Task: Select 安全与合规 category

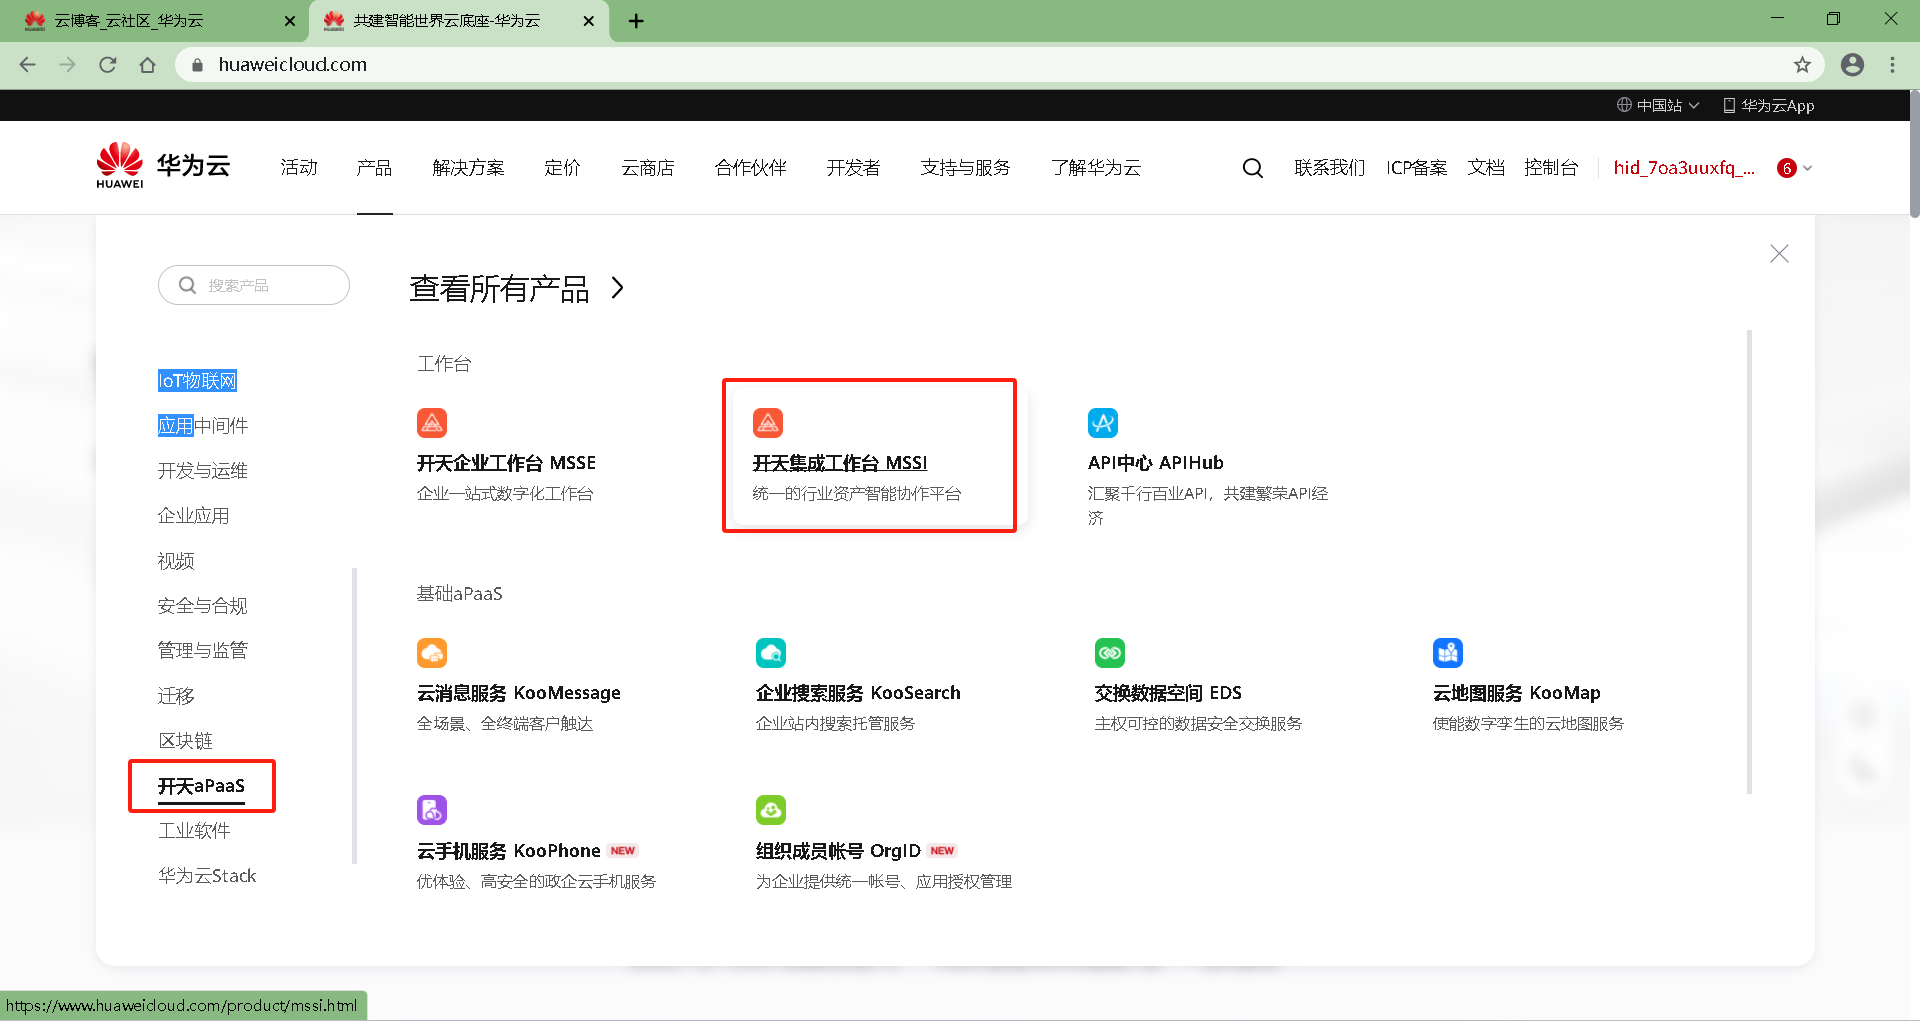Action: coord(203,606)
